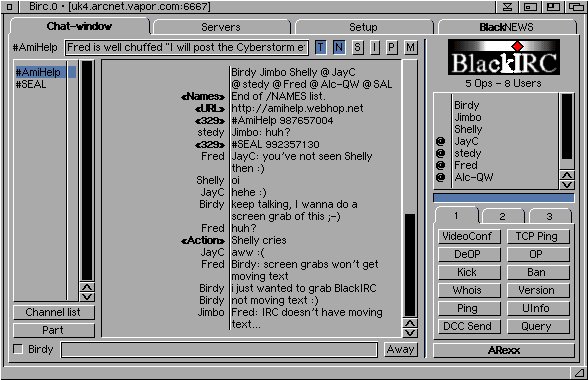Click the window depth gadget in title bar

coord(576,7)
